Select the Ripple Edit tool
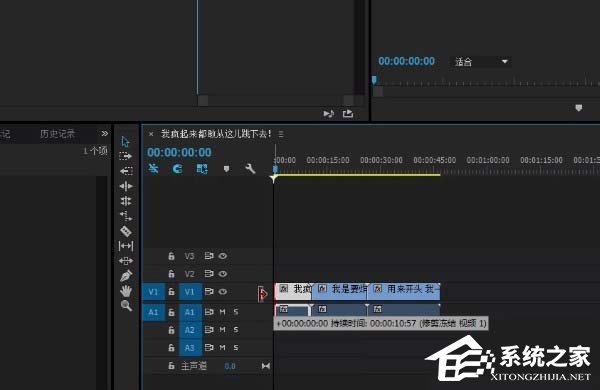The height and width of the screenshot is (390, 600). 126,186
